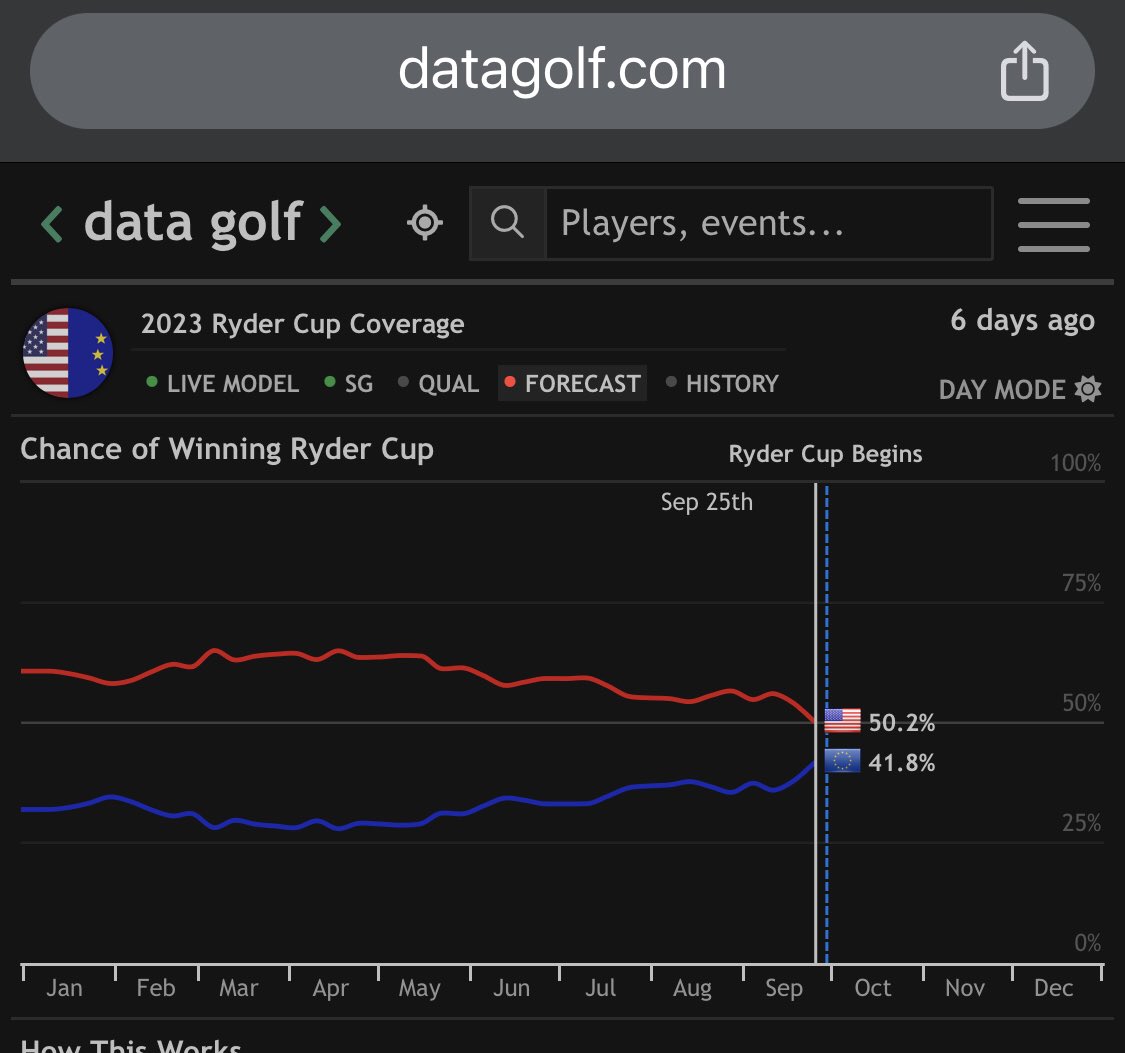The width and height of the screenshot is (1125, 1053).
Task: Click the red USA probability line
Action: click(x=416, y=658)
